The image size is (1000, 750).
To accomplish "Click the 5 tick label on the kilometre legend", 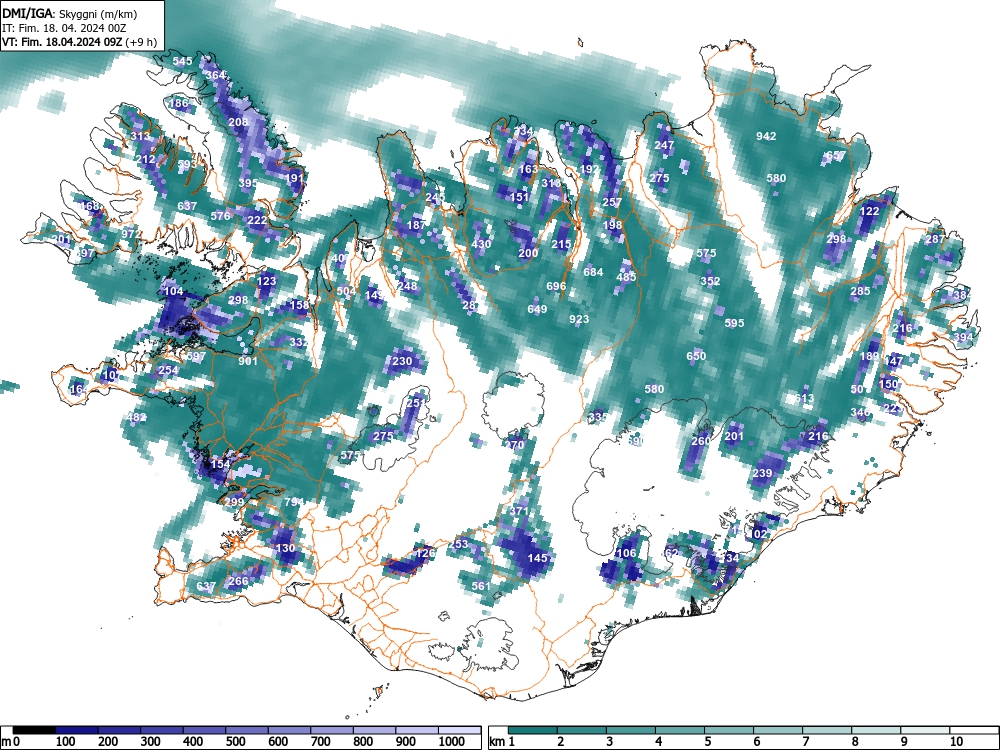I will [708, 742].
